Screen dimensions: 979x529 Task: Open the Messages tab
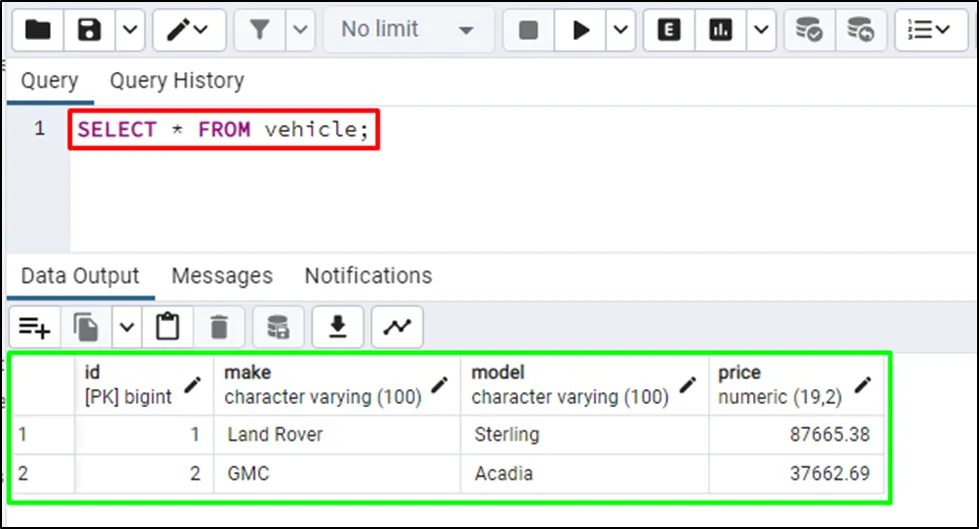tap(222, 276)
